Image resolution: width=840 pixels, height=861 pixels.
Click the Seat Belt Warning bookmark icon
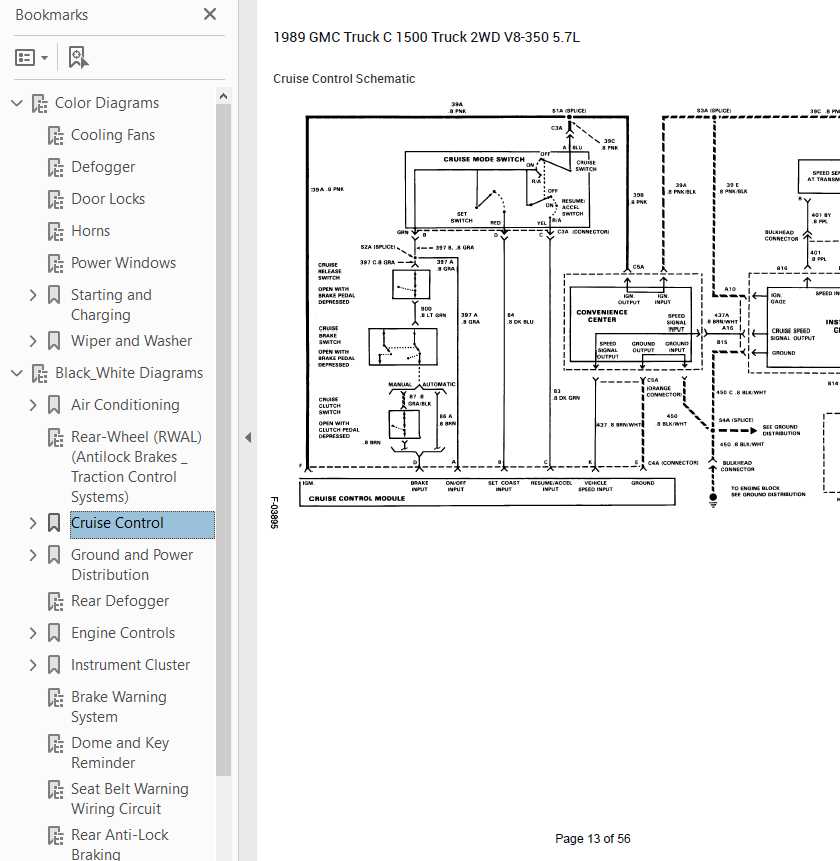pyautogui.click(x=55, y=790)
